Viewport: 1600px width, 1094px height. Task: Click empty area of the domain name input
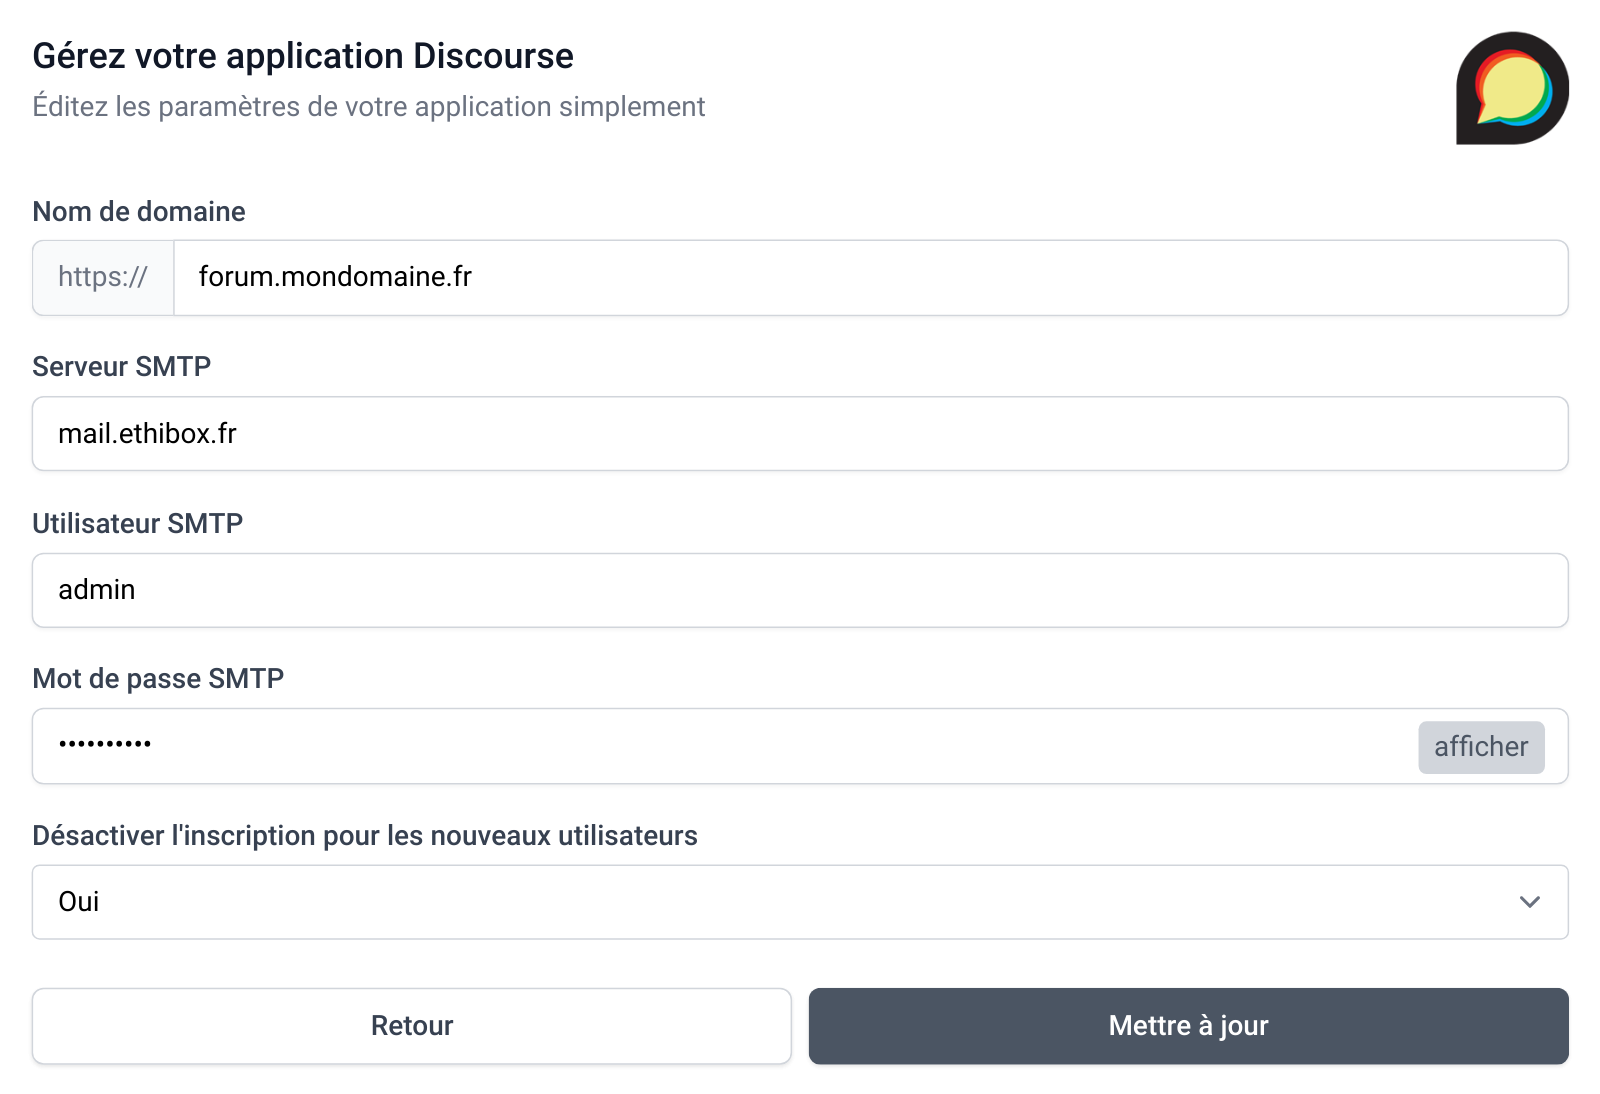point(1000,278)
